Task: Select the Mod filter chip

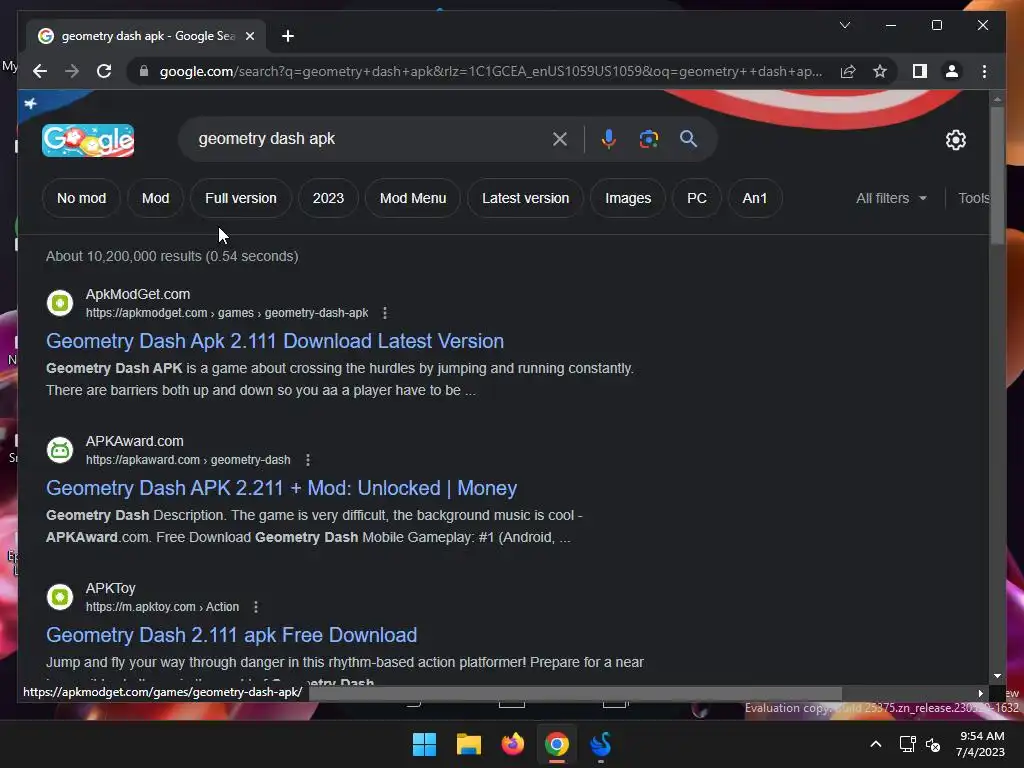Action: click(155, 198)
